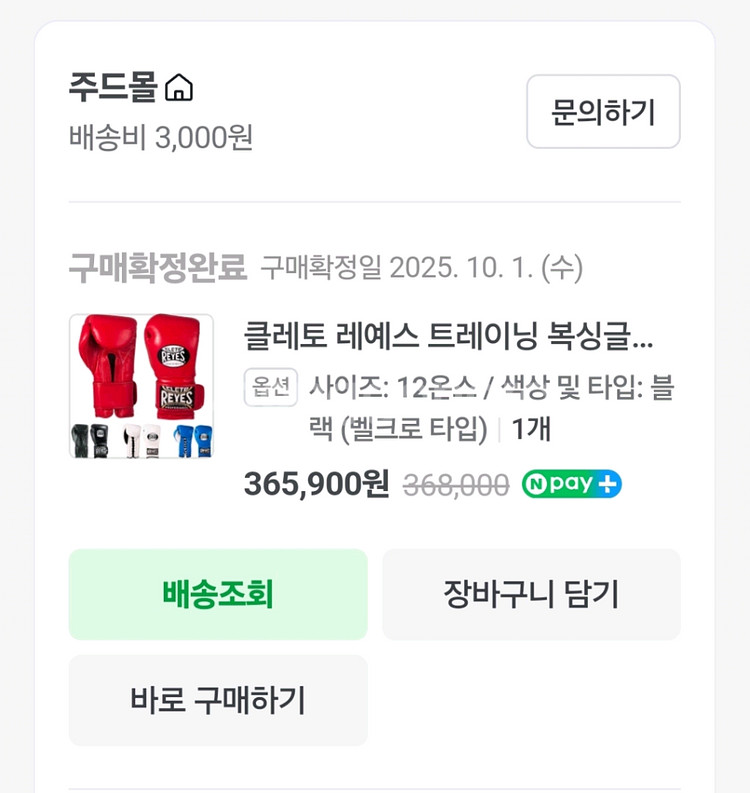Click the 주드몰 store name
Viewport: 750px width, 793px height.
113,88
